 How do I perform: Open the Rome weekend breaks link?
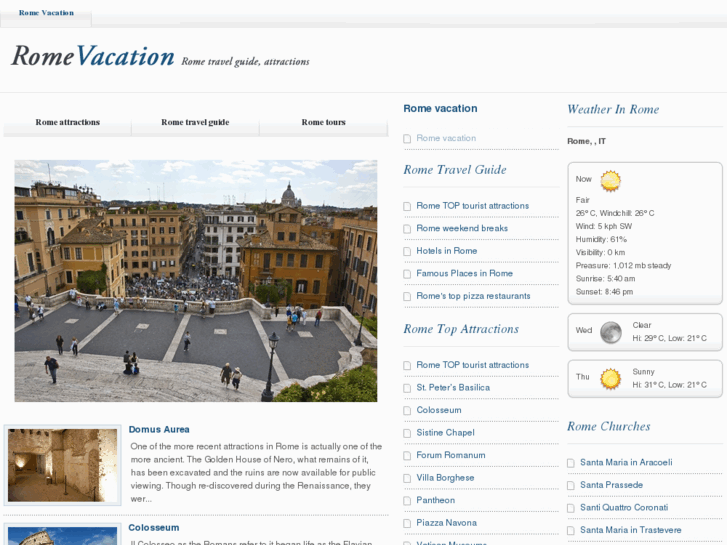tap(462, 228)
